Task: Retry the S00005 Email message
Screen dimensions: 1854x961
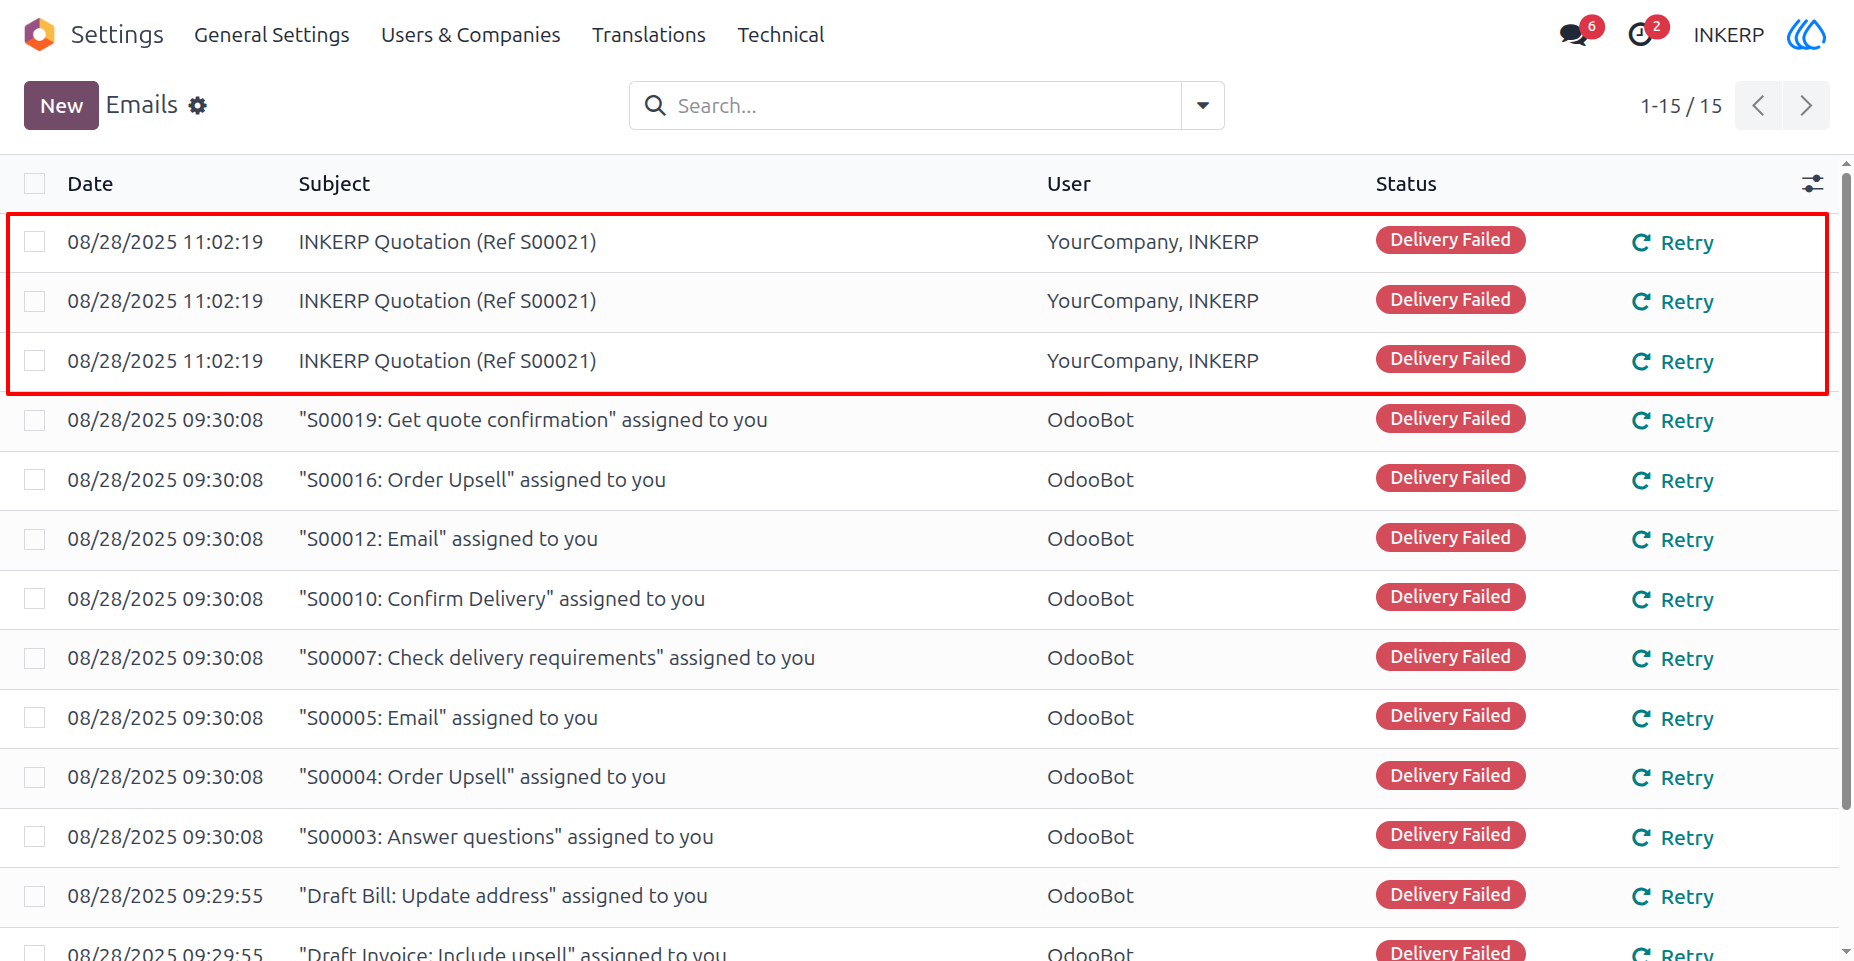Action: pyautogui.click(x=1672, y=719)
